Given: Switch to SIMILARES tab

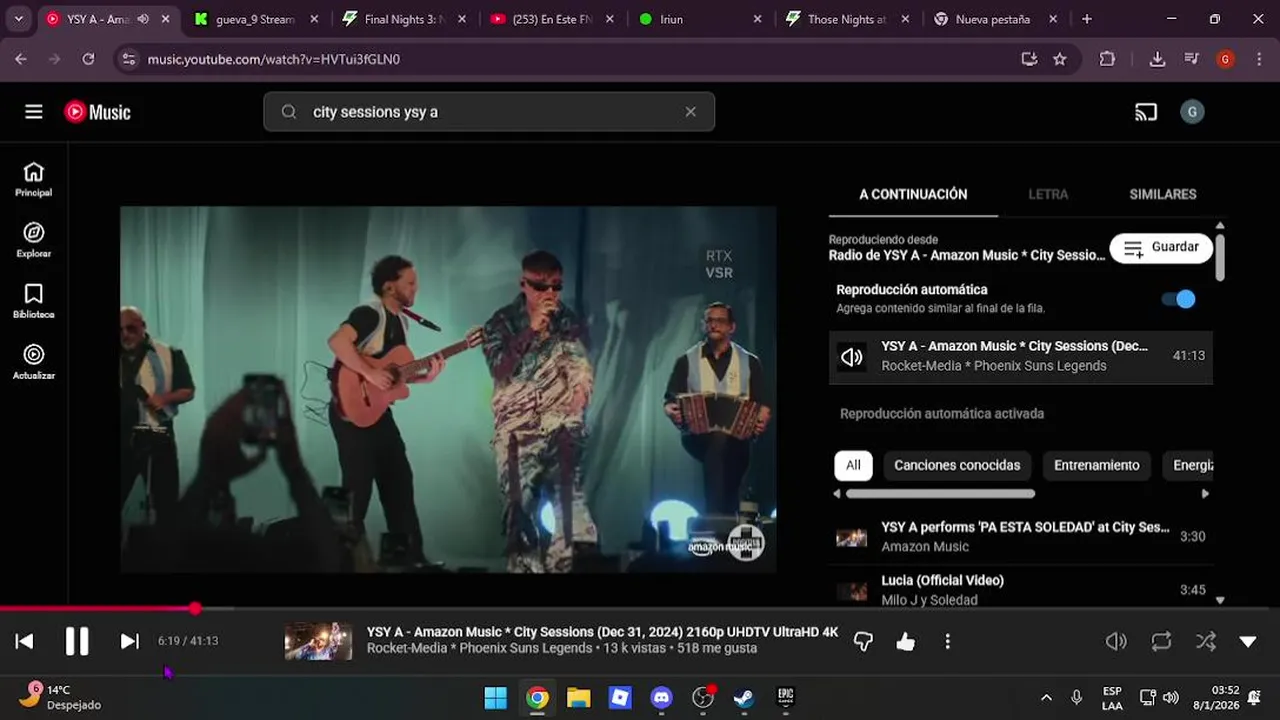Looking at the screenshot, I should pyautogui.click(x=1163, y=194).
